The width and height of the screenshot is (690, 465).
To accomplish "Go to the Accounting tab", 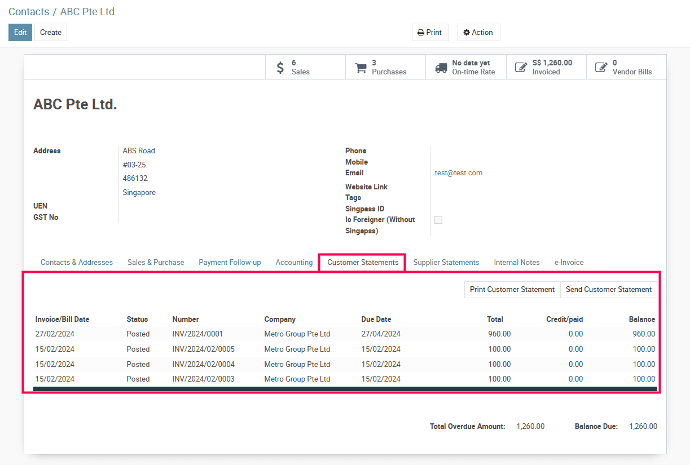I will pyautogui.click(x=294, y=262).
